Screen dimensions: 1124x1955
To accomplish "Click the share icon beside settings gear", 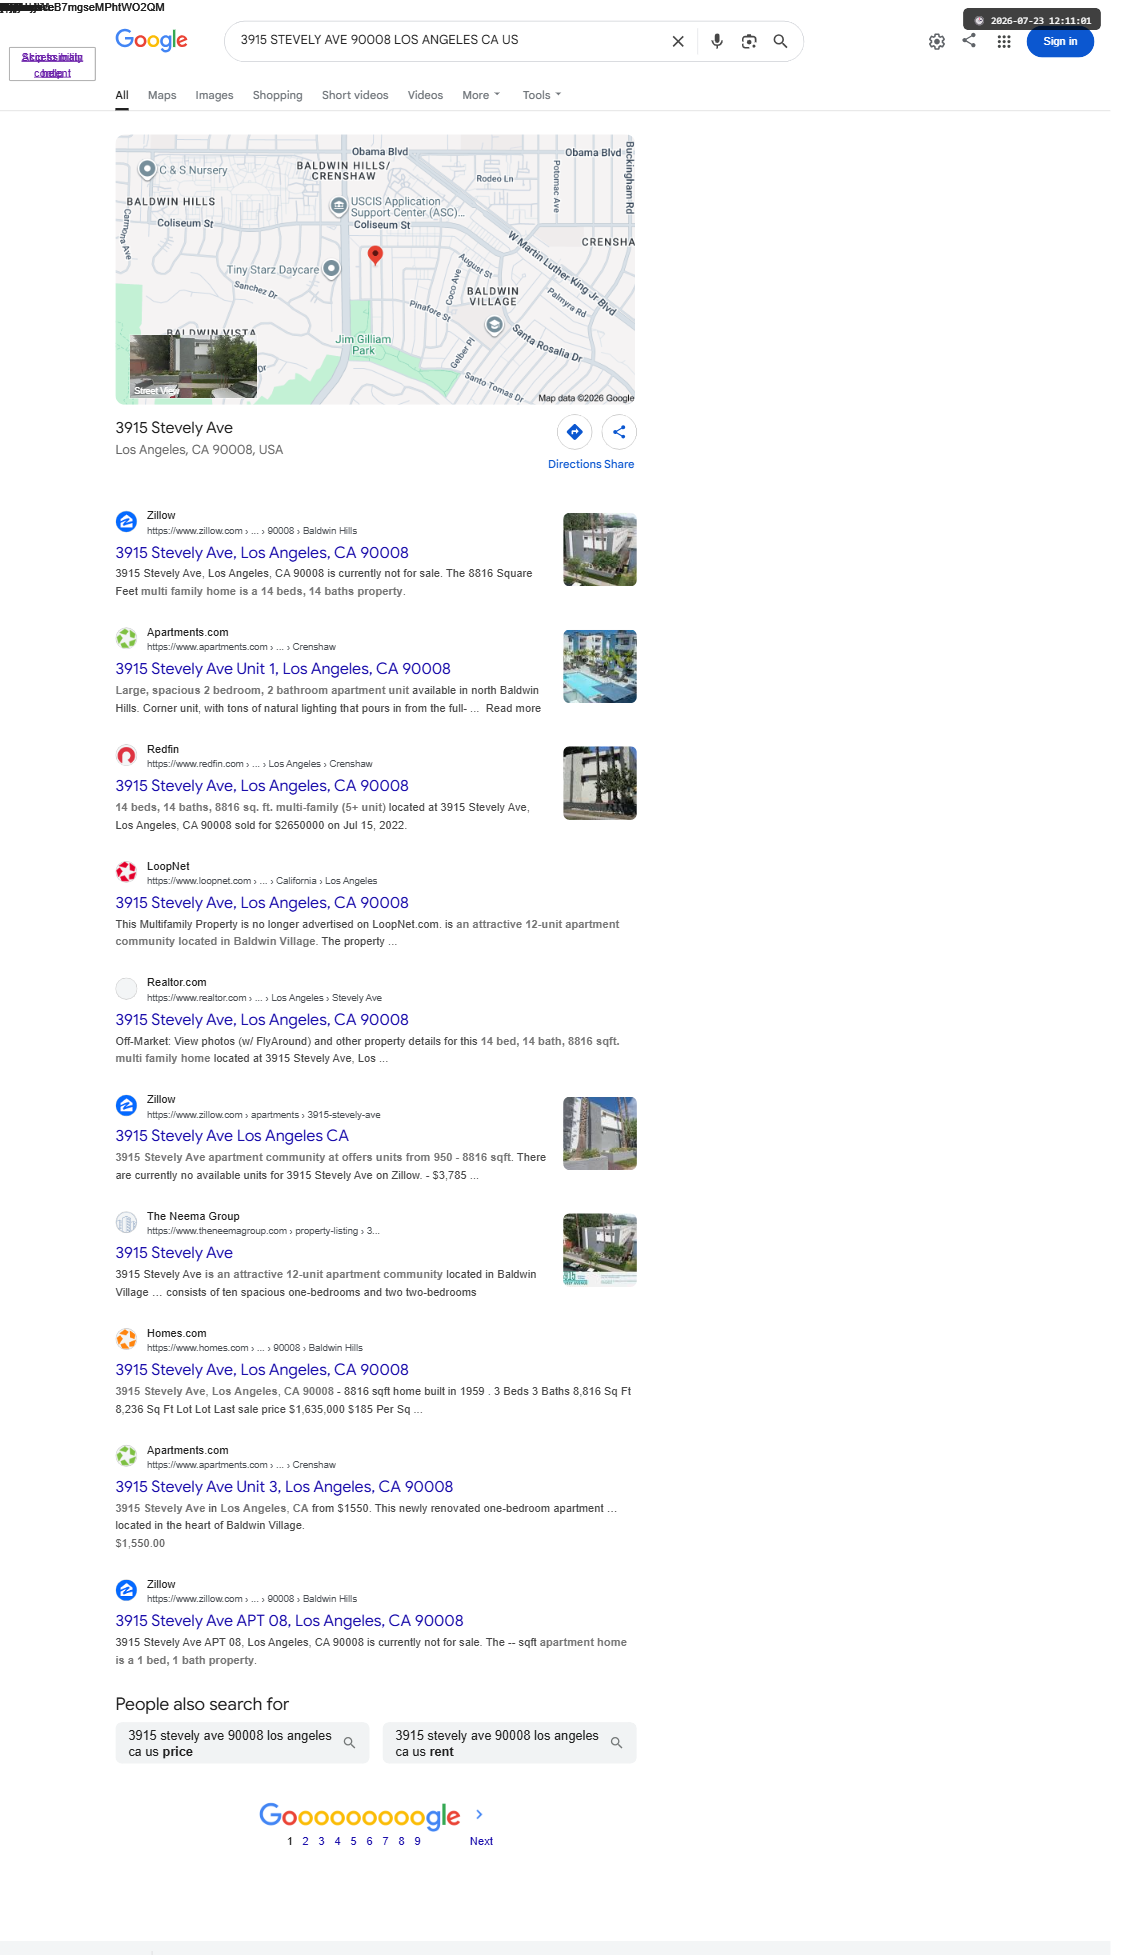I will pos(969,40).
